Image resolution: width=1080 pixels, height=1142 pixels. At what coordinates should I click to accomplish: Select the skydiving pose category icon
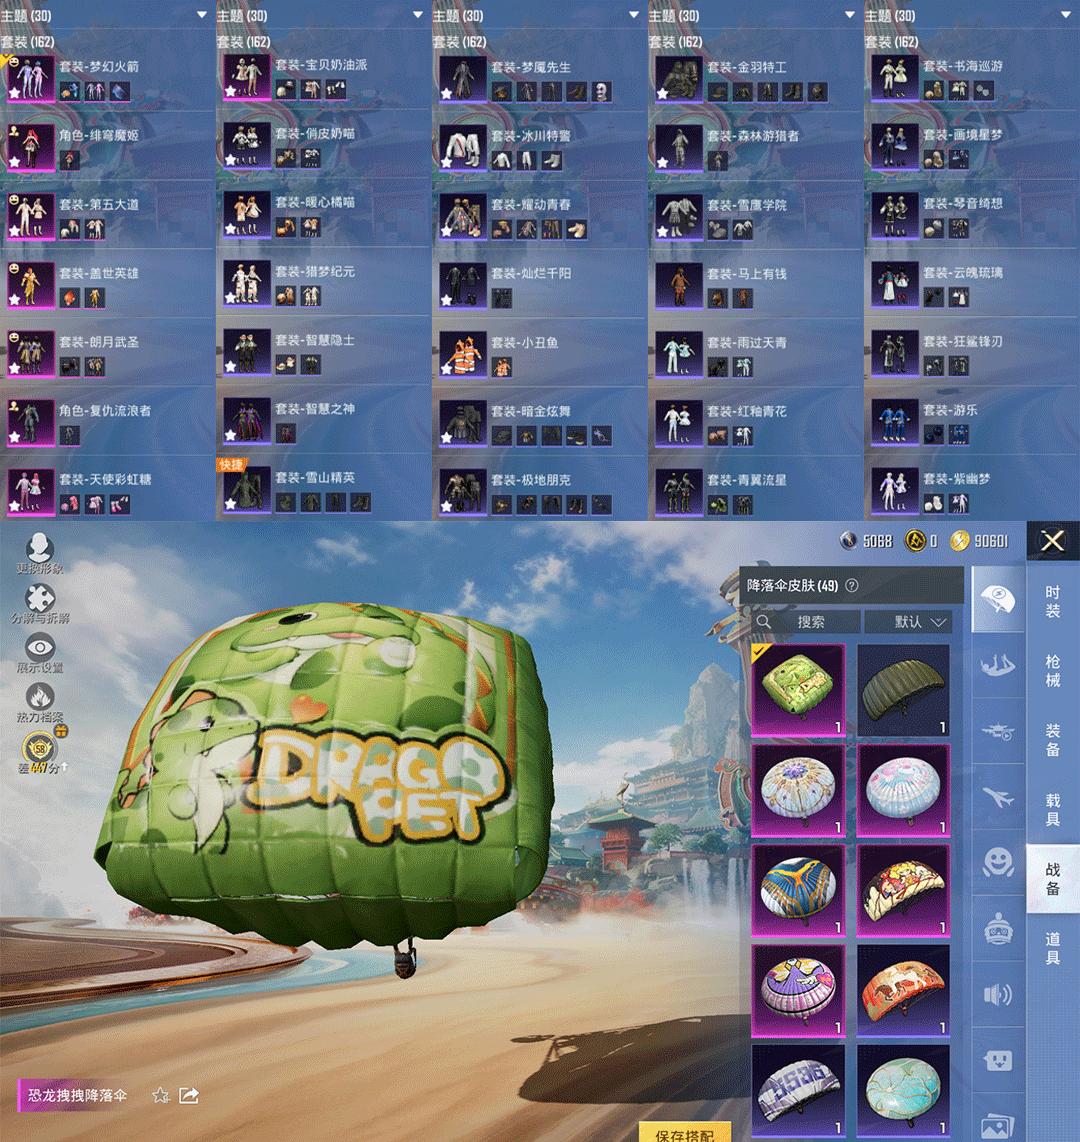point(998,664)
